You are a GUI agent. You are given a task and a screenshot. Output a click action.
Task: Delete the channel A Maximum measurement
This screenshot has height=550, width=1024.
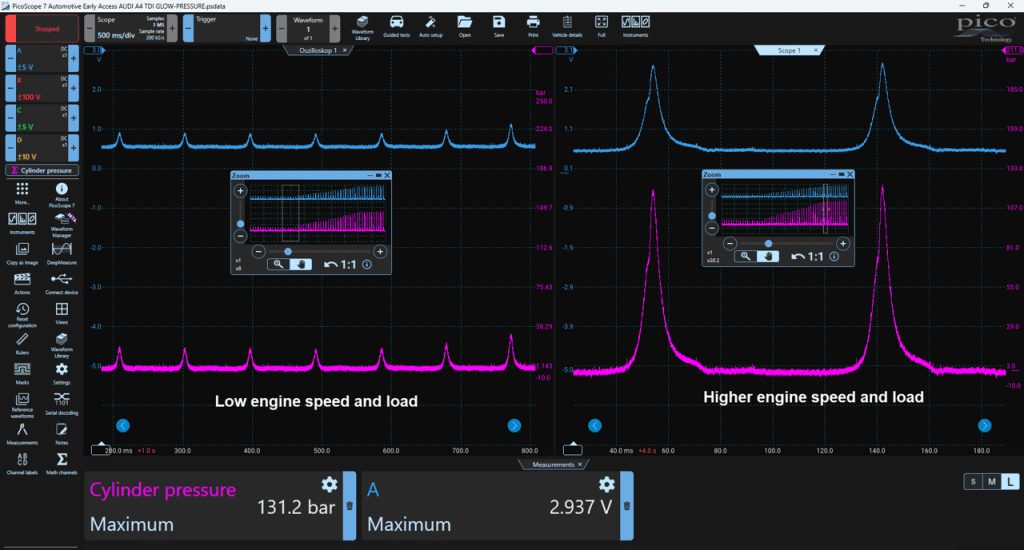627,506
